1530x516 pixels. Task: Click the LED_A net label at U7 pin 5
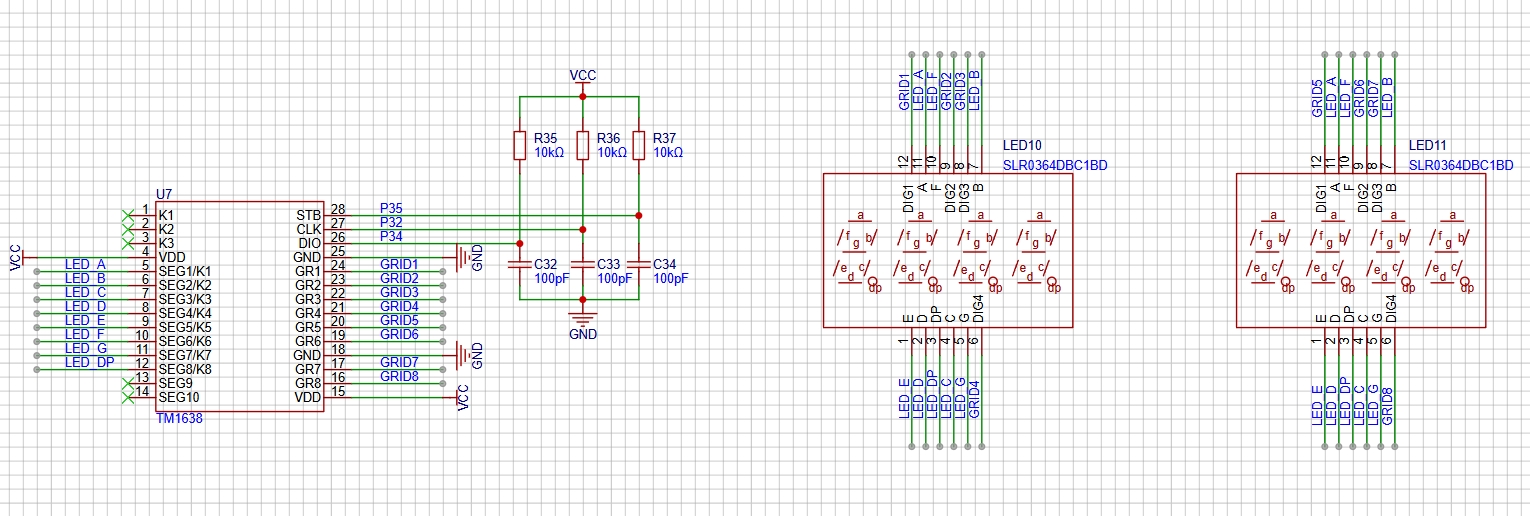click(85, 264)
